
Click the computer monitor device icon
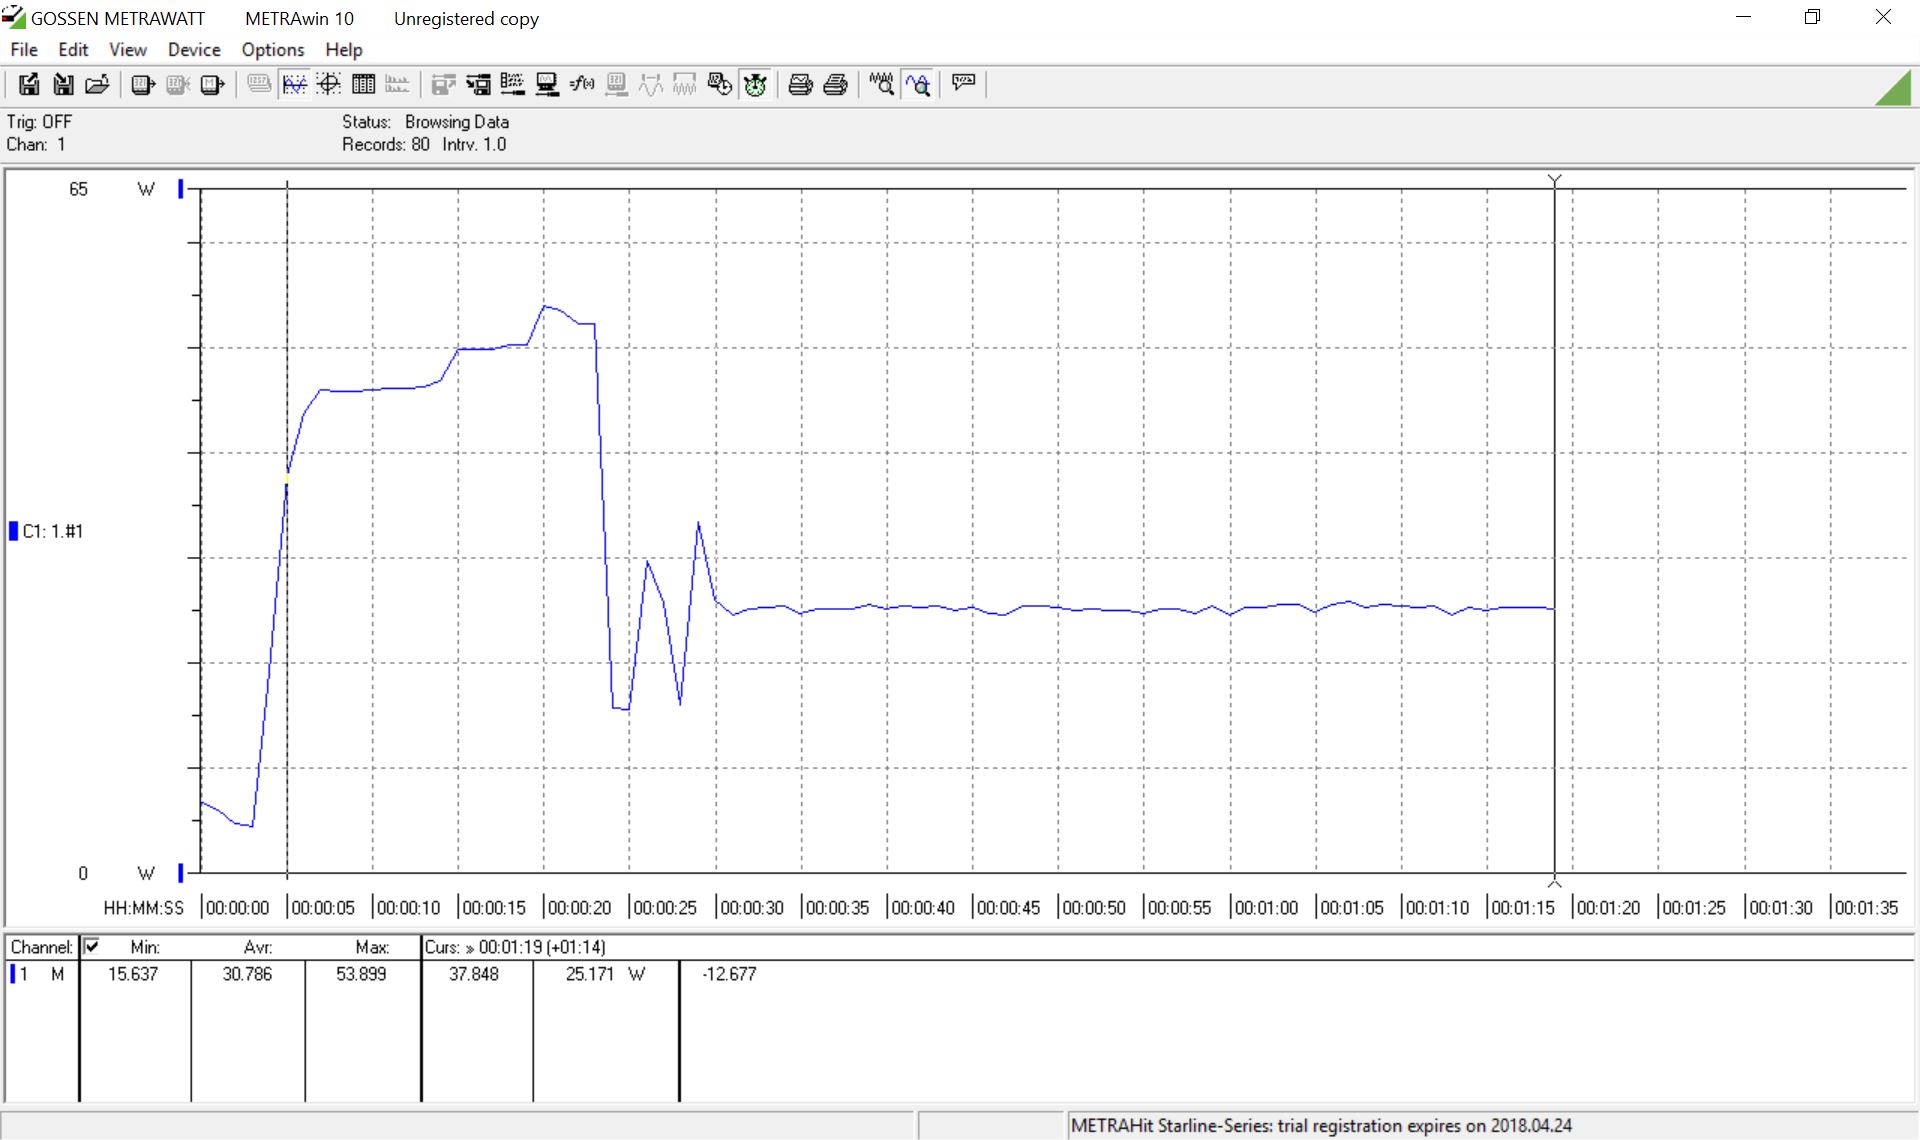click(547, 85)
